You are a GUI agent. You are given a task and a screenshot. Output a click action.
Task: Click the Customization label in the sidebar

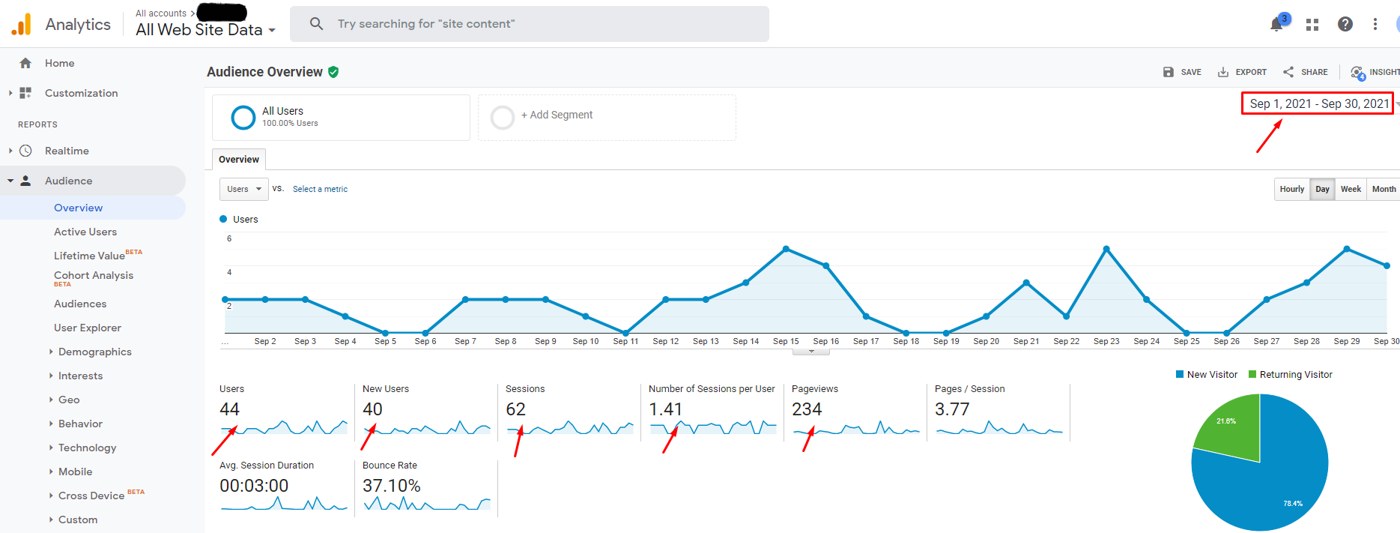coord(81,93)
